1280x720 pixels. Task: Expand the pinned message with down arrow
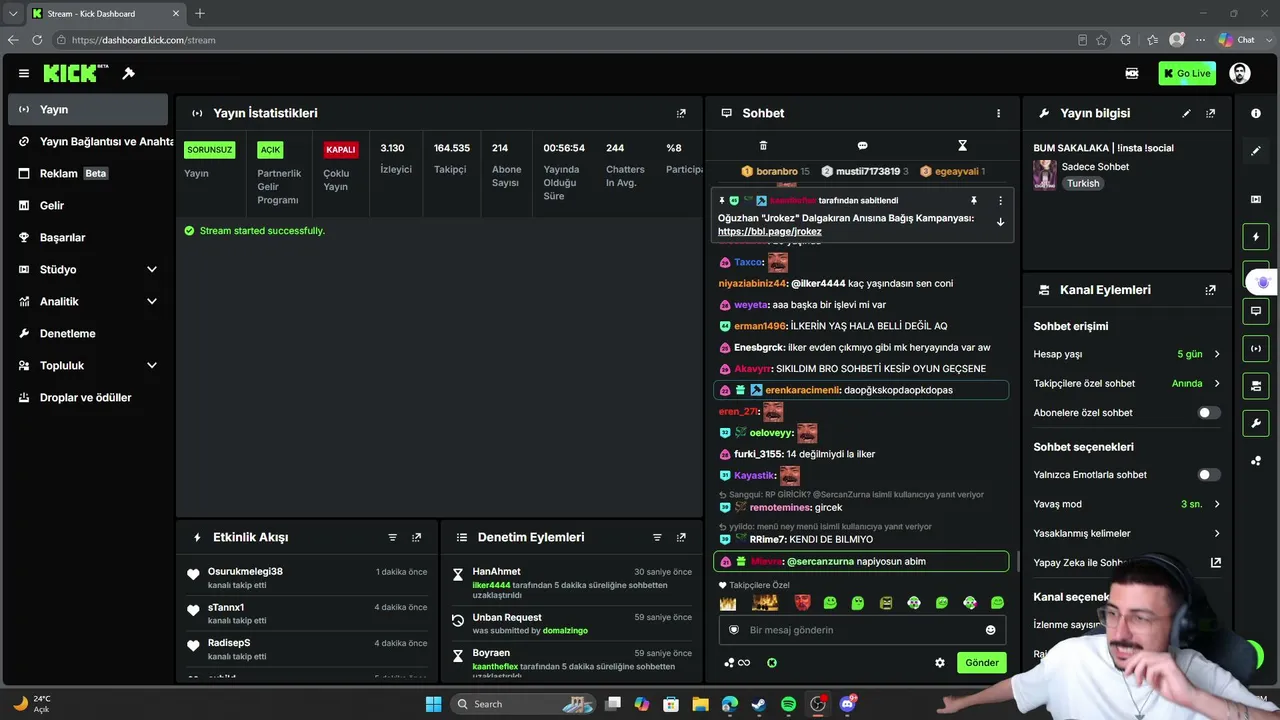pos(1000,222)
